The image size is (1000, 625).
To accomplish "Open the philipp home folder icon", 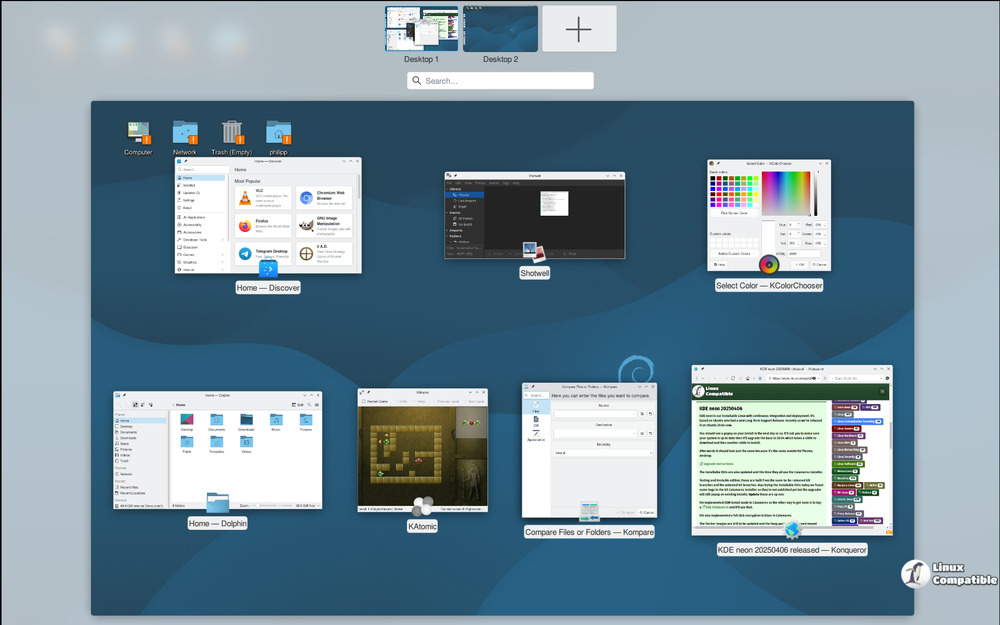I will [x=278, y=133].
